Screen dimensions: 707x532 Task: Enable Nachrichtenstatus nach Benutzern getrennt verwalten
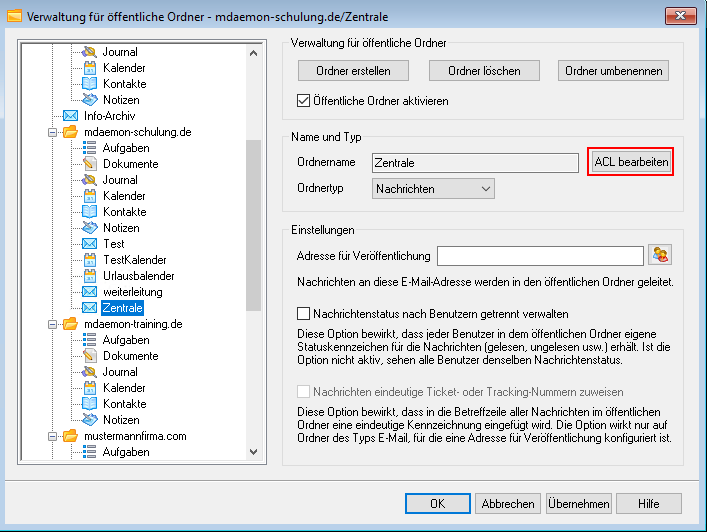[305, 313]
